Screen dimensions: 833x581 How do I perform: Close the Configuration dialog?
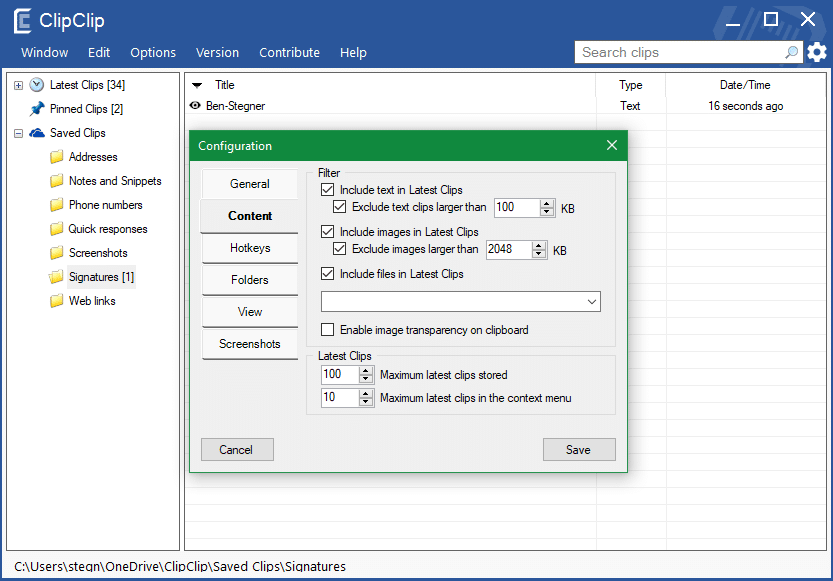point(611,146)
